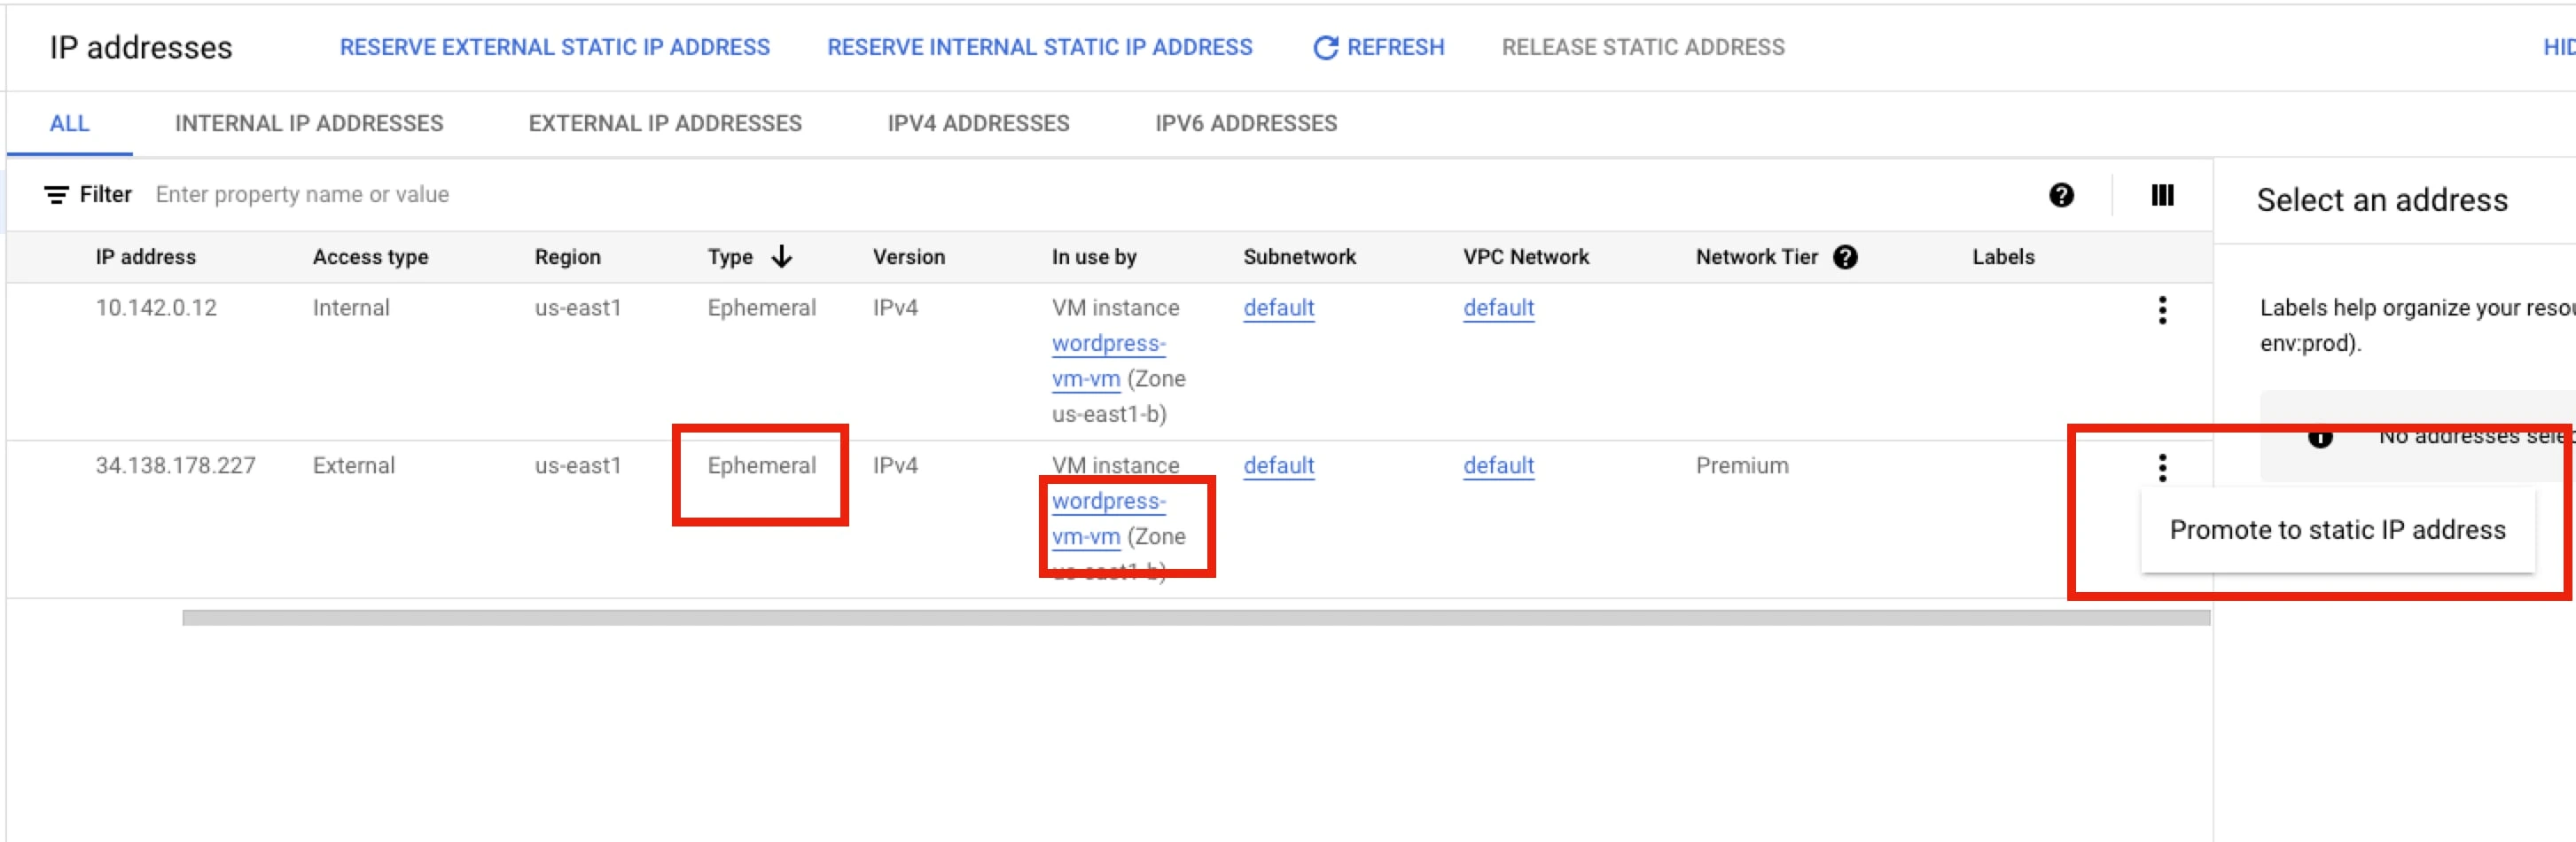Click the horizontal table scrollbar
Image resolution: width=2576 pixels, height=842 pixels.
point(1196,618)
